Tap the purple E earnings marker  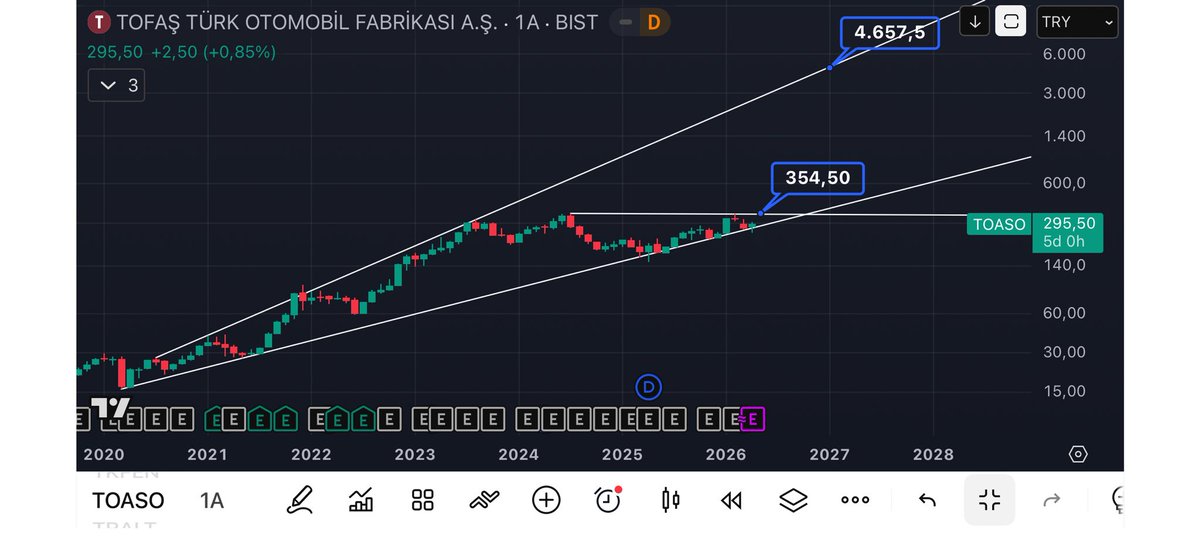753,419
